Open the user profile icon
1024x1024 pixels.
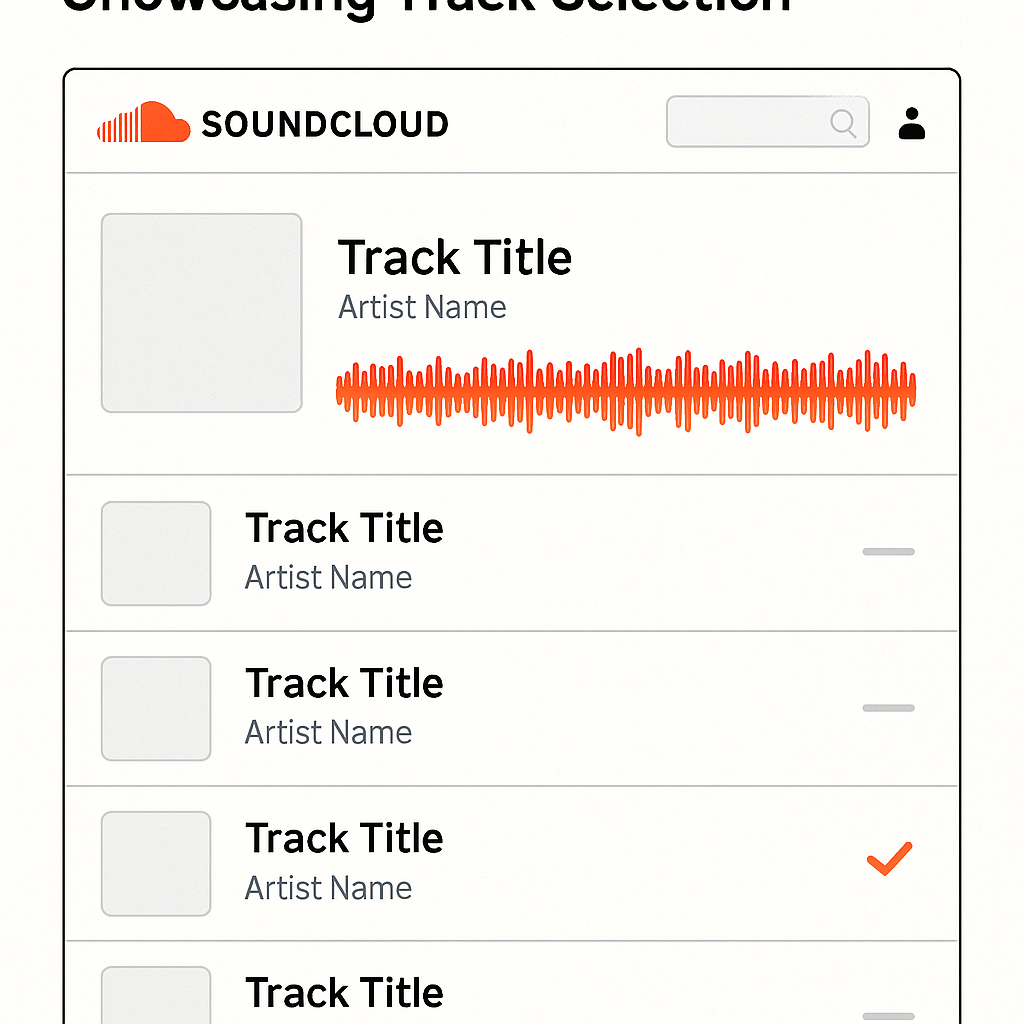pyautogui.click(x=911, y=122)
